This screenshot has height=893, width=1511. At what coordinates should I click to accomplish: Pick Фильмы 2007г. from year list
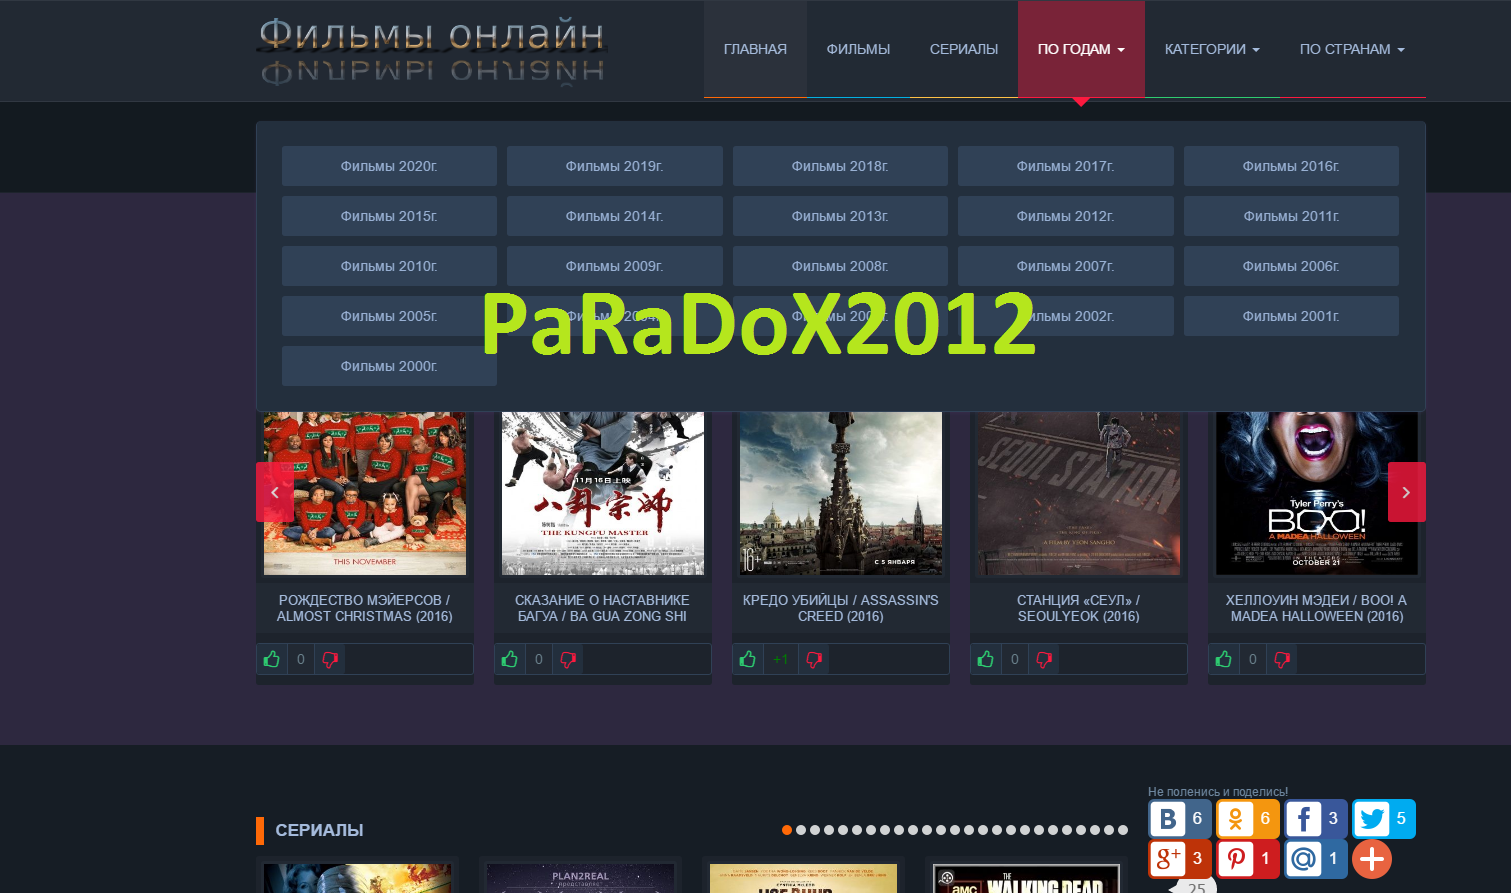tap(1065, 266)
